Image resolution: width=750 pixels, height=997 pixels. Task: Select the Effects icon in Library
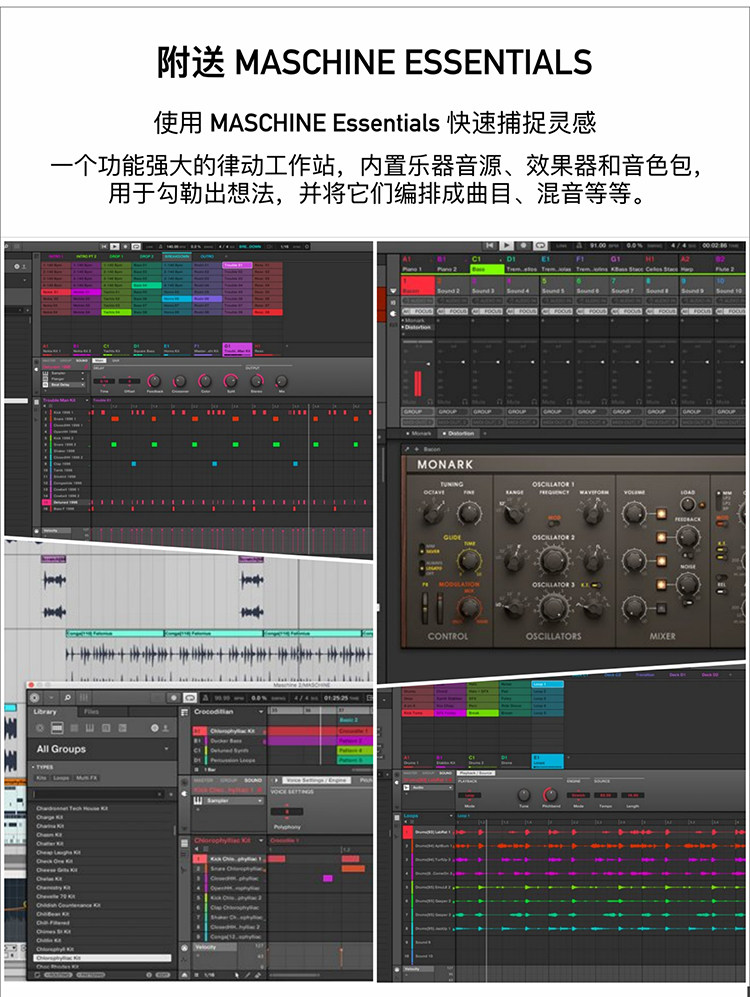[x=106, y=728]
